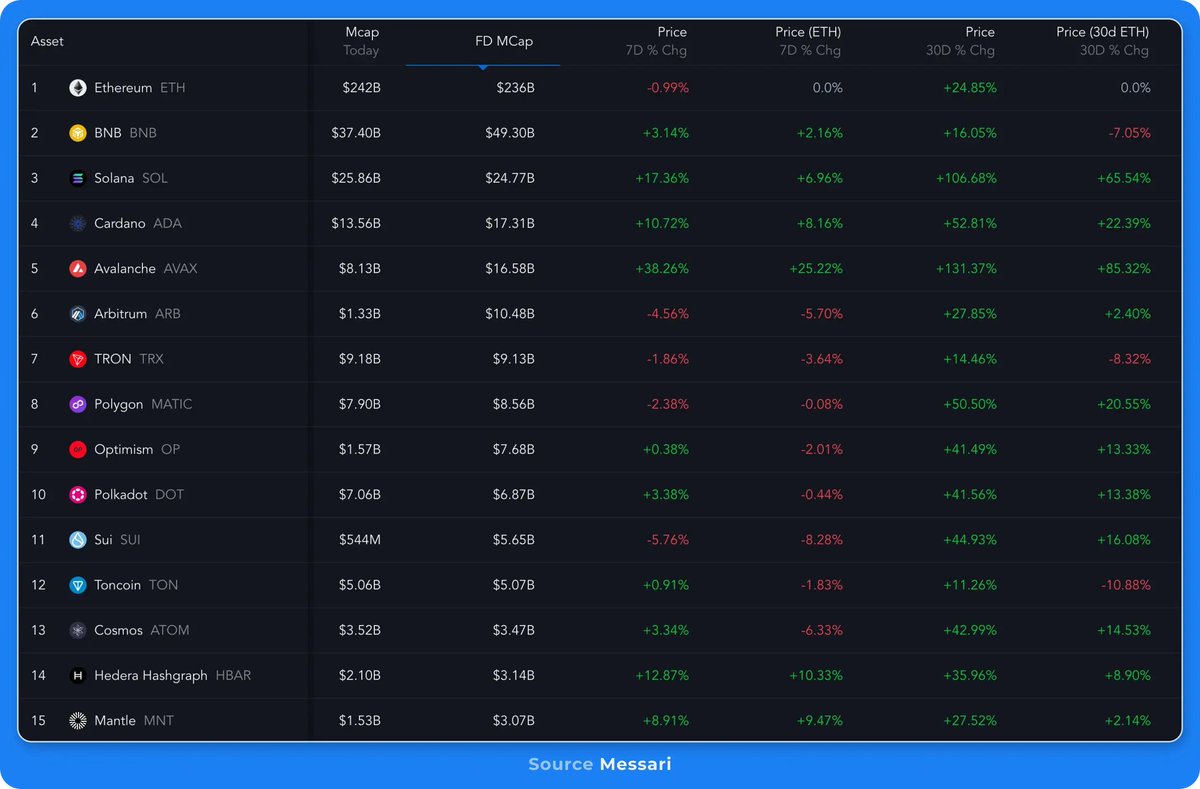The width and height of the screenshot is (1200, 789).
Task: Click the Price (ETH) column header
Action: (x=807, y=41)
